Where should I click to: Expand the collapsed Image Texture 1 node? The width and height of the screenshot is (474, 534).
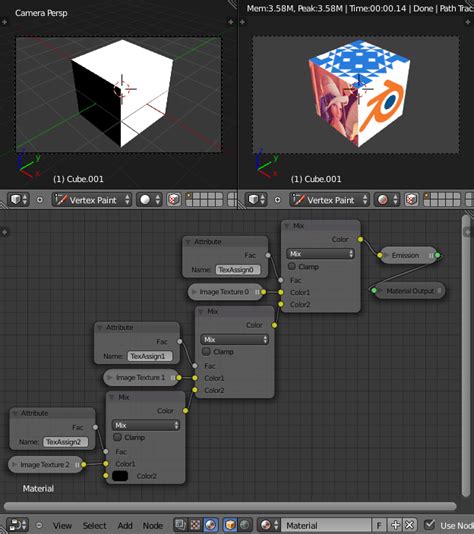[x=110, y=377]
